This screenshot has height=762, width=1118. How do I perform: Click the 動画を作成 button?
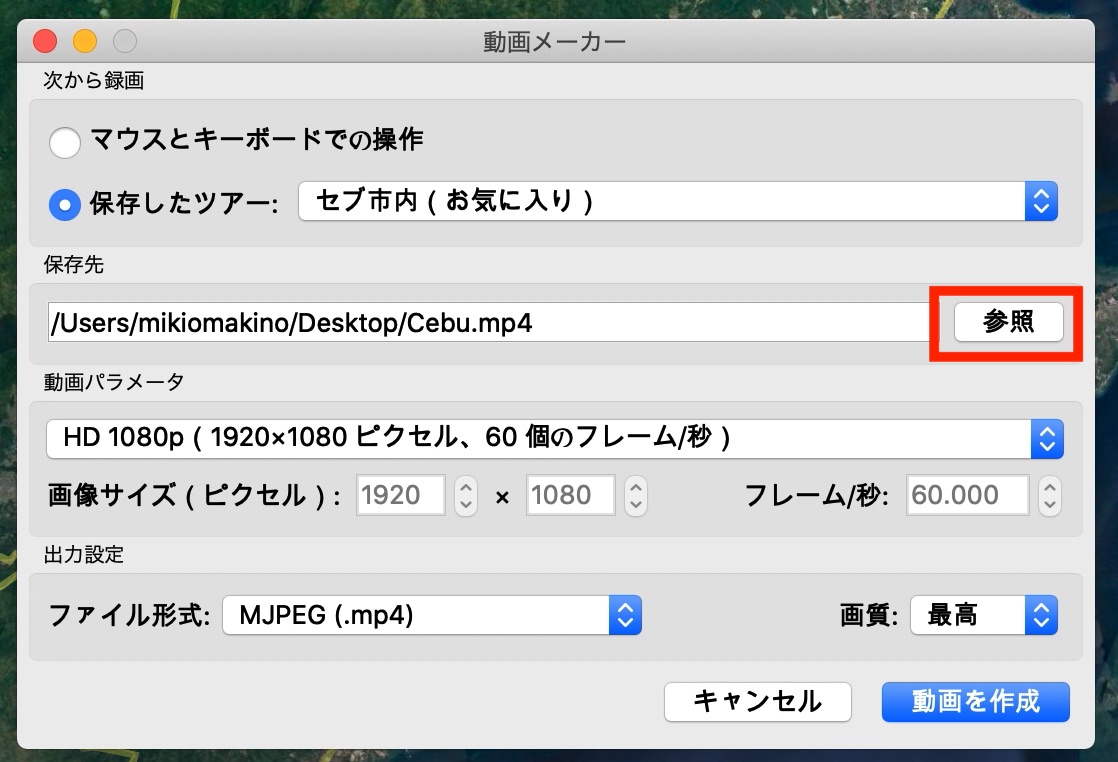[975, 701]
